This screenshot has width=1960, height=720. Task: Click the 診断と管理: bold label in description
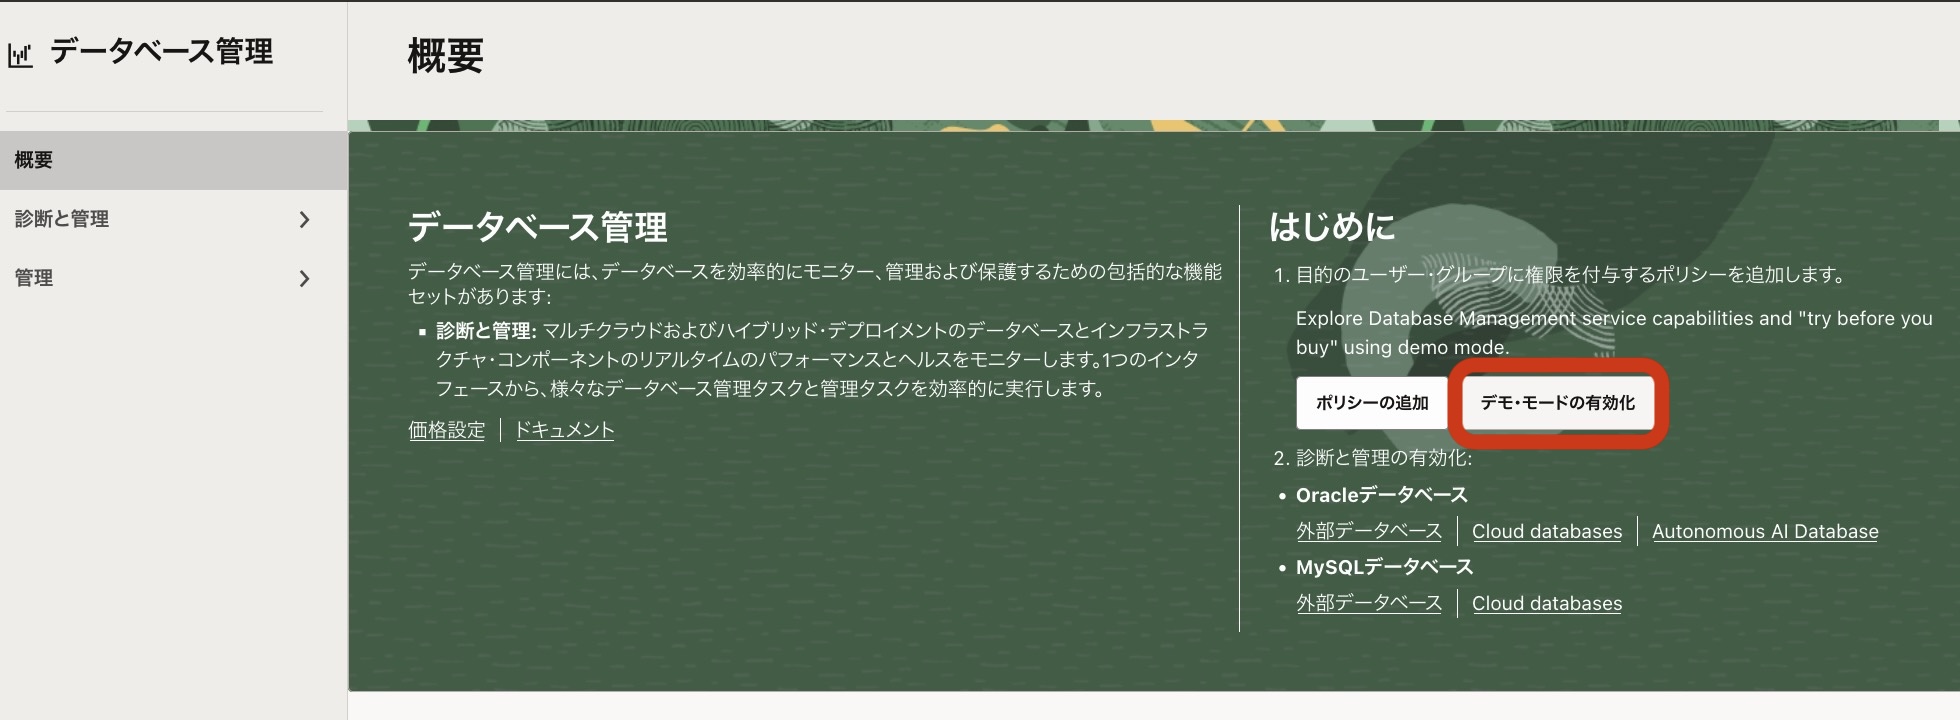[486, 331]
